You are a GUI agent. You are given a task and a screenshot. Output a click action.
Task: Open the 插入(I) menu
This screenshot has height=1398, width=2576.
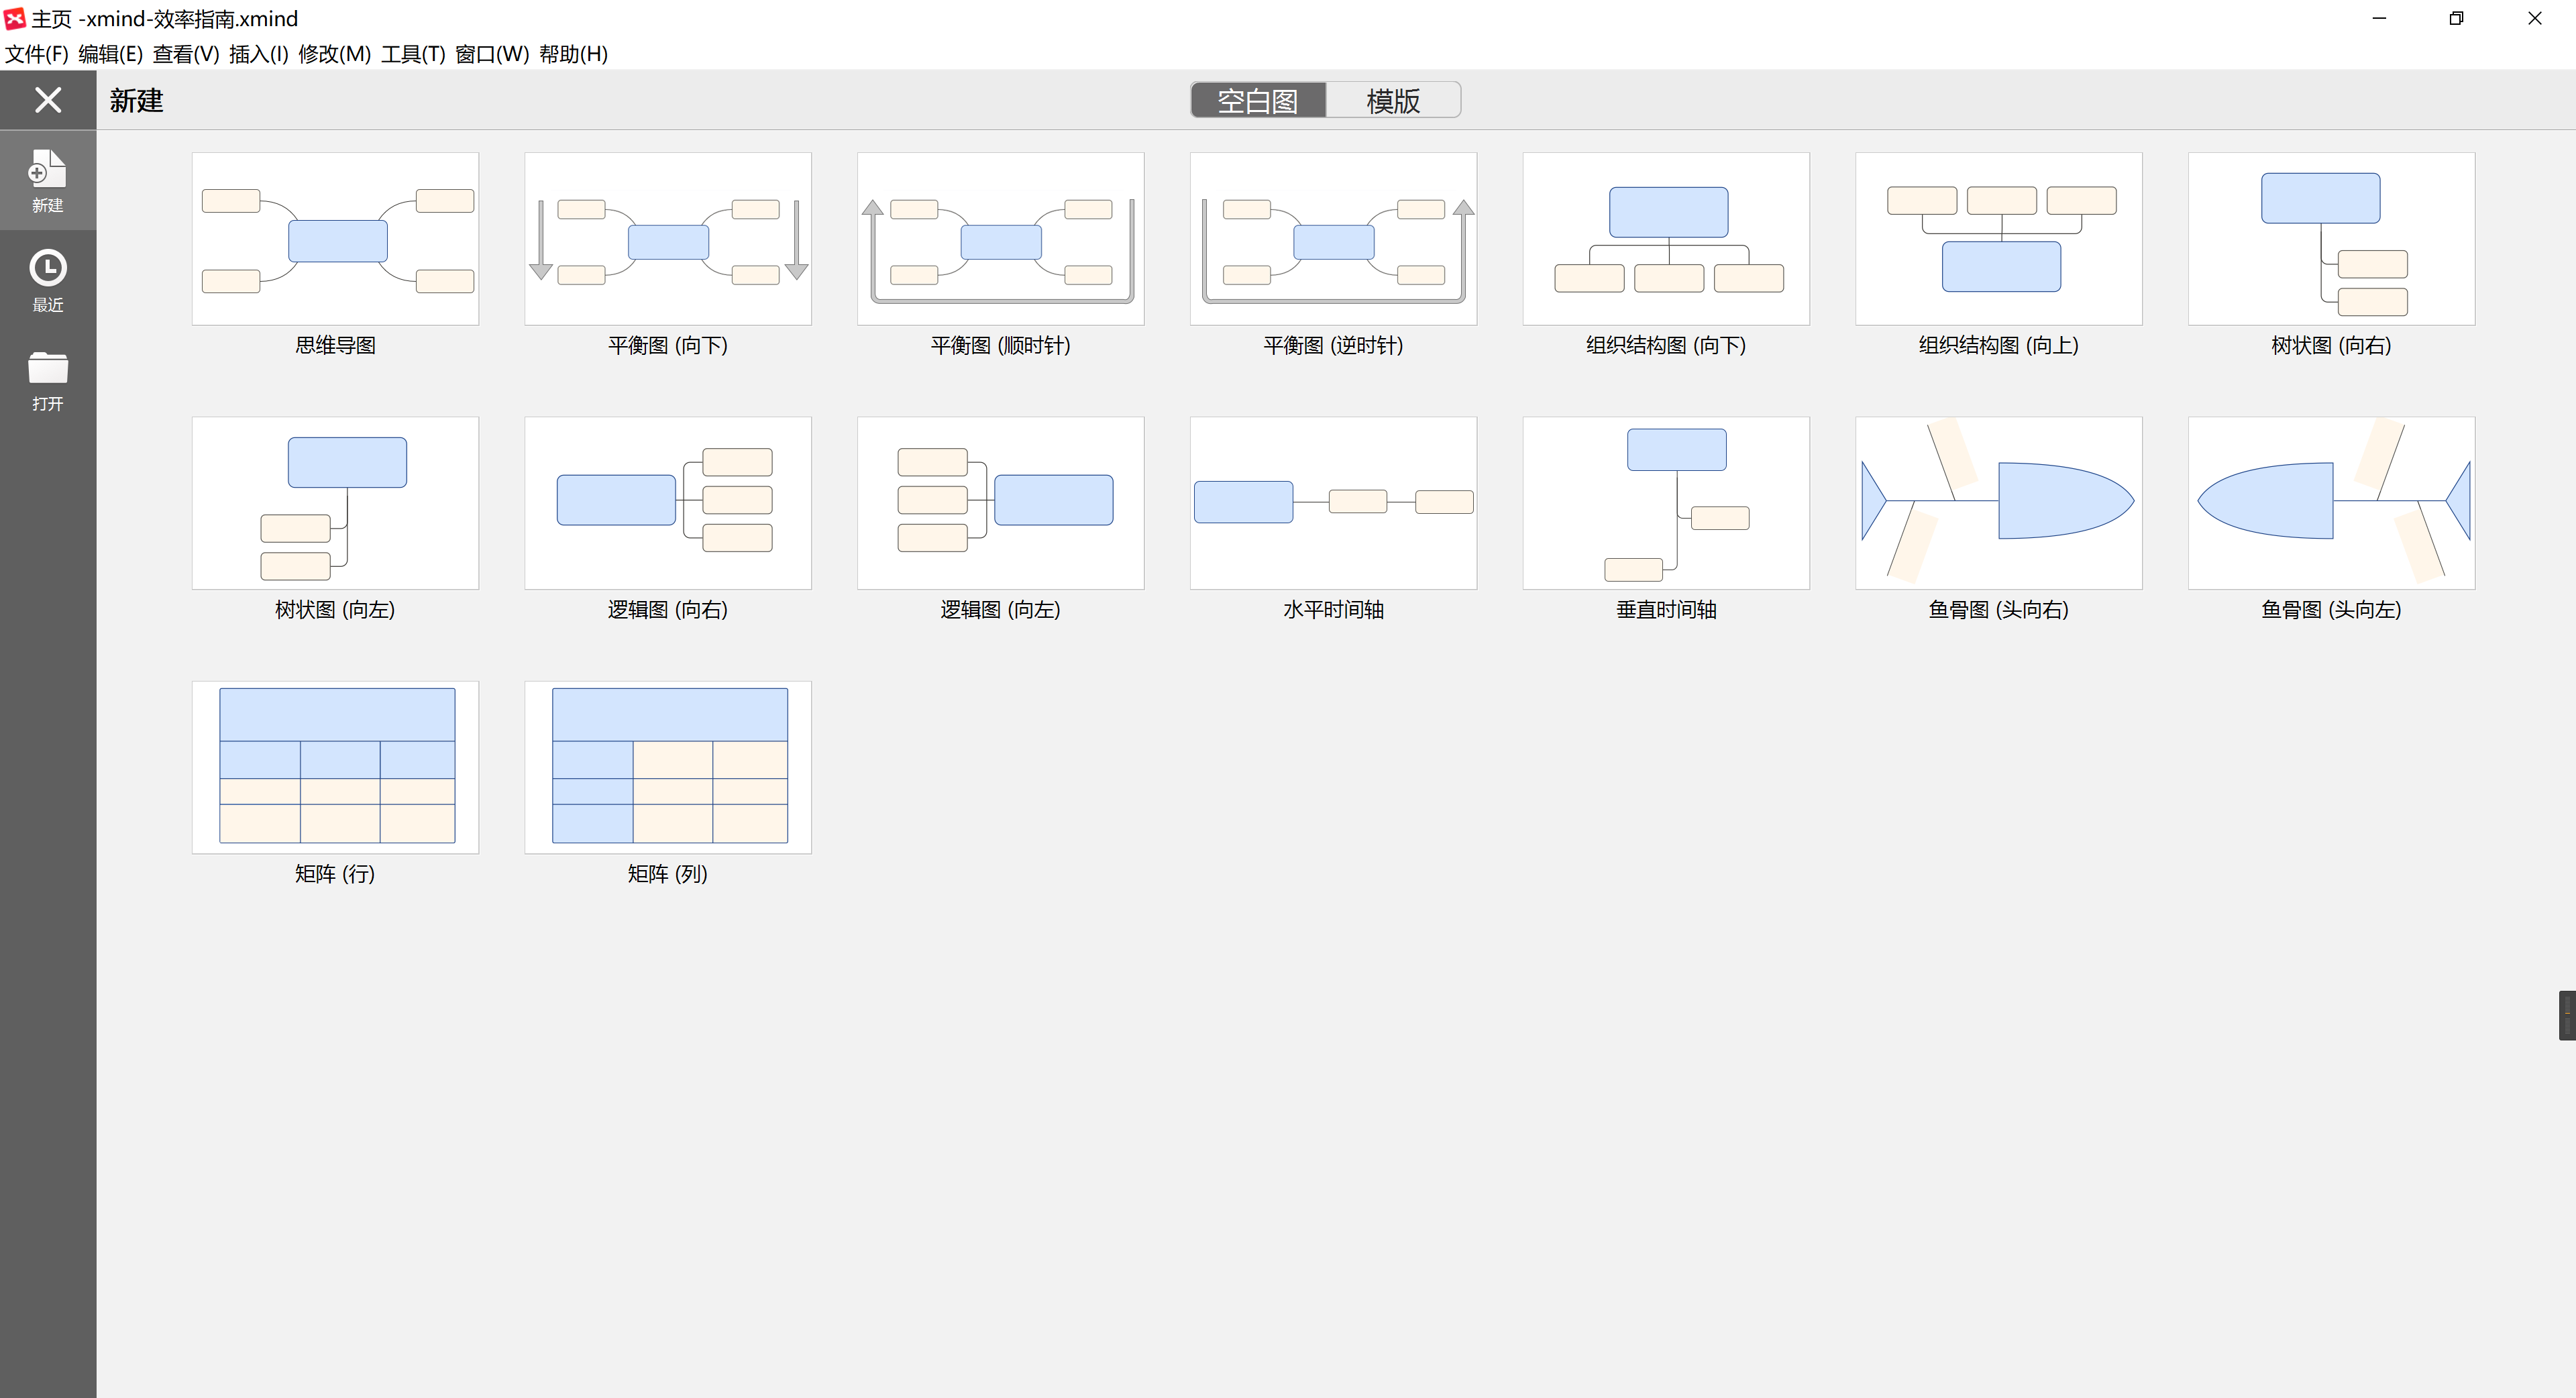click(258, 54)
